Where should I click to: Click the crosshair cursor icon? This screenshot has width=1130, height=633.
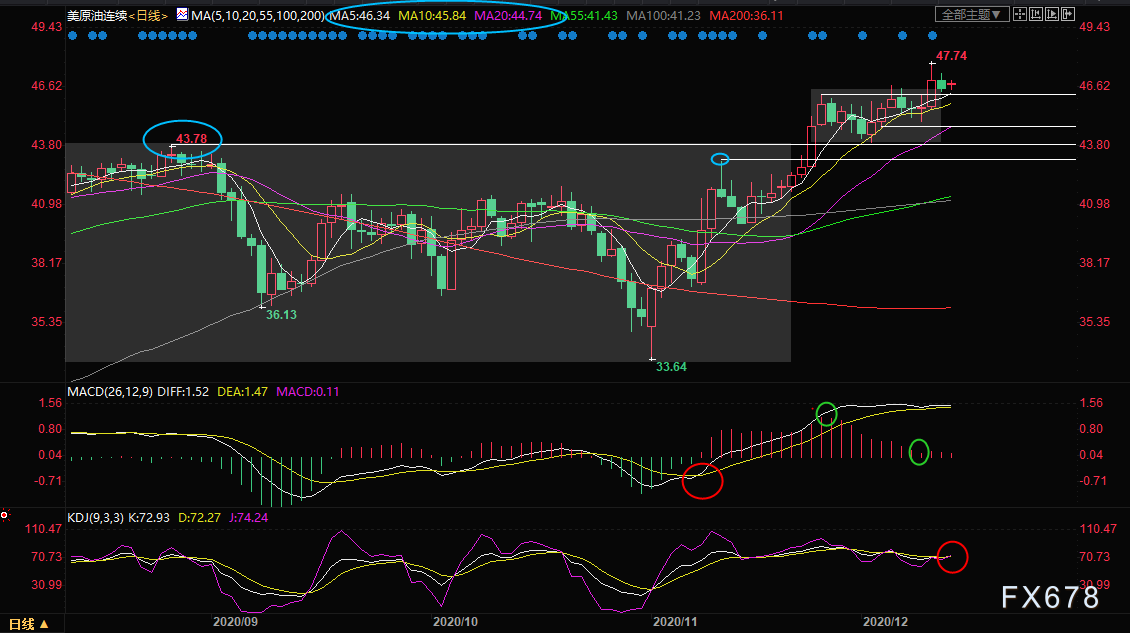point(1020,14)
